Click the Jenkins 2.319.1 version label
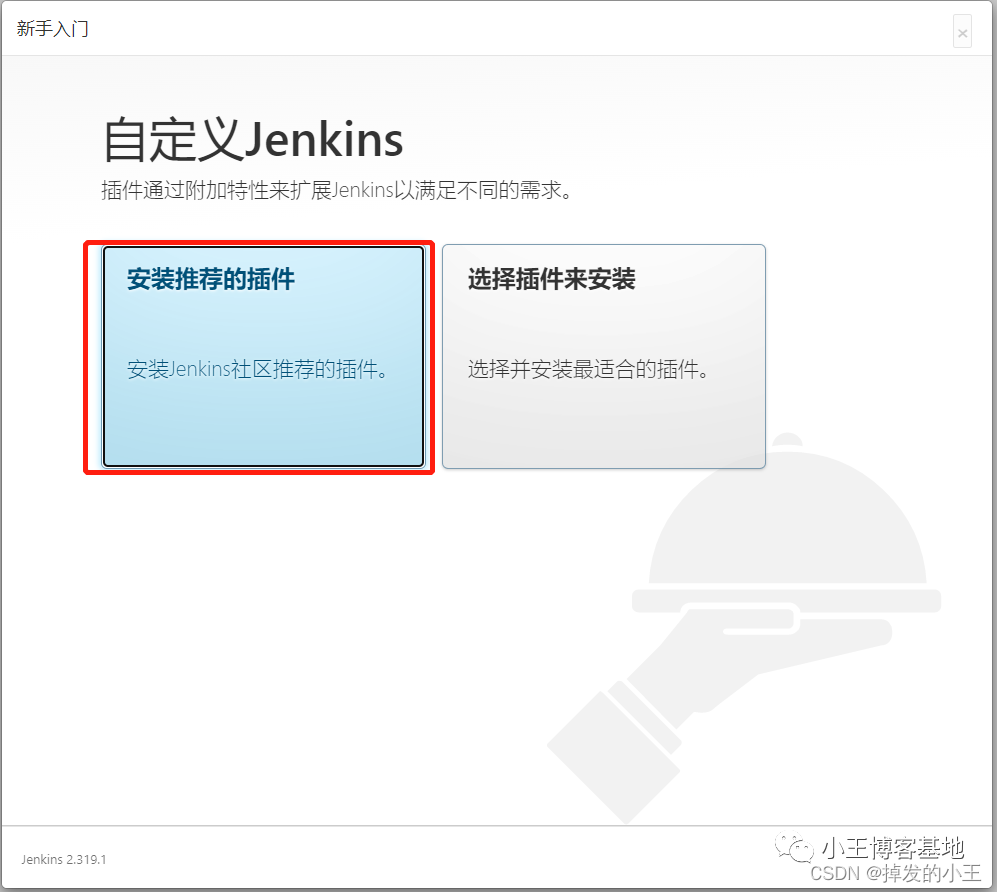 coord(64,860)
